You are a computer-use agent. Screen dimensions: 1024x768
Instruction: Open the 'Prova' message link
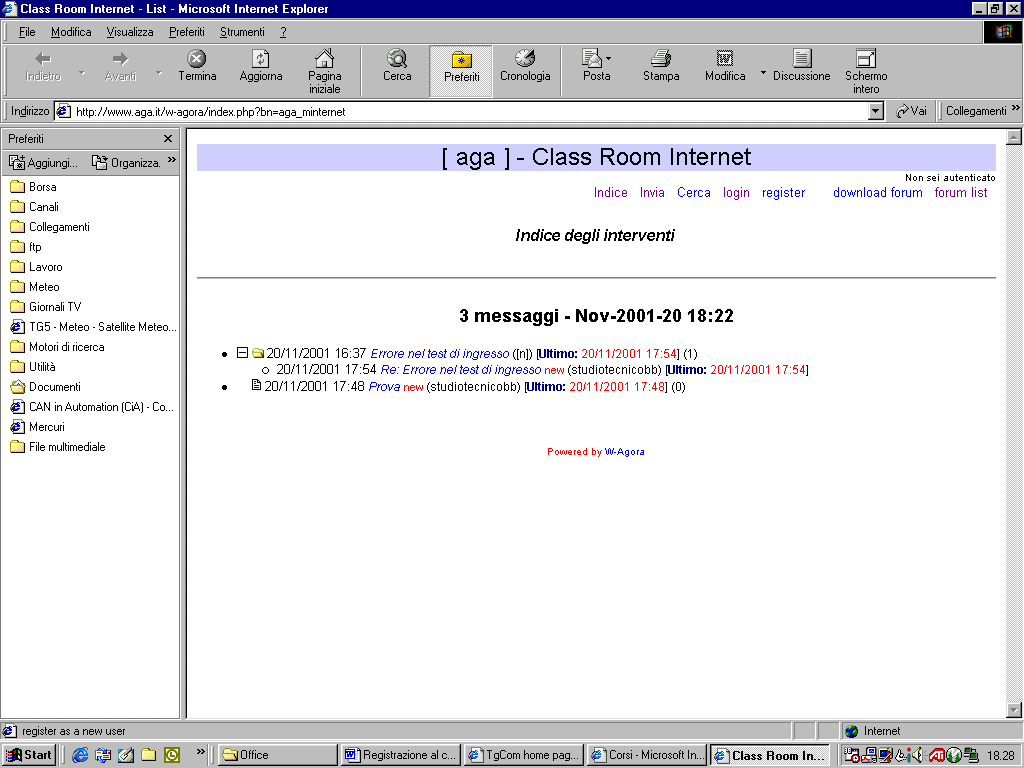coord(384,387)
